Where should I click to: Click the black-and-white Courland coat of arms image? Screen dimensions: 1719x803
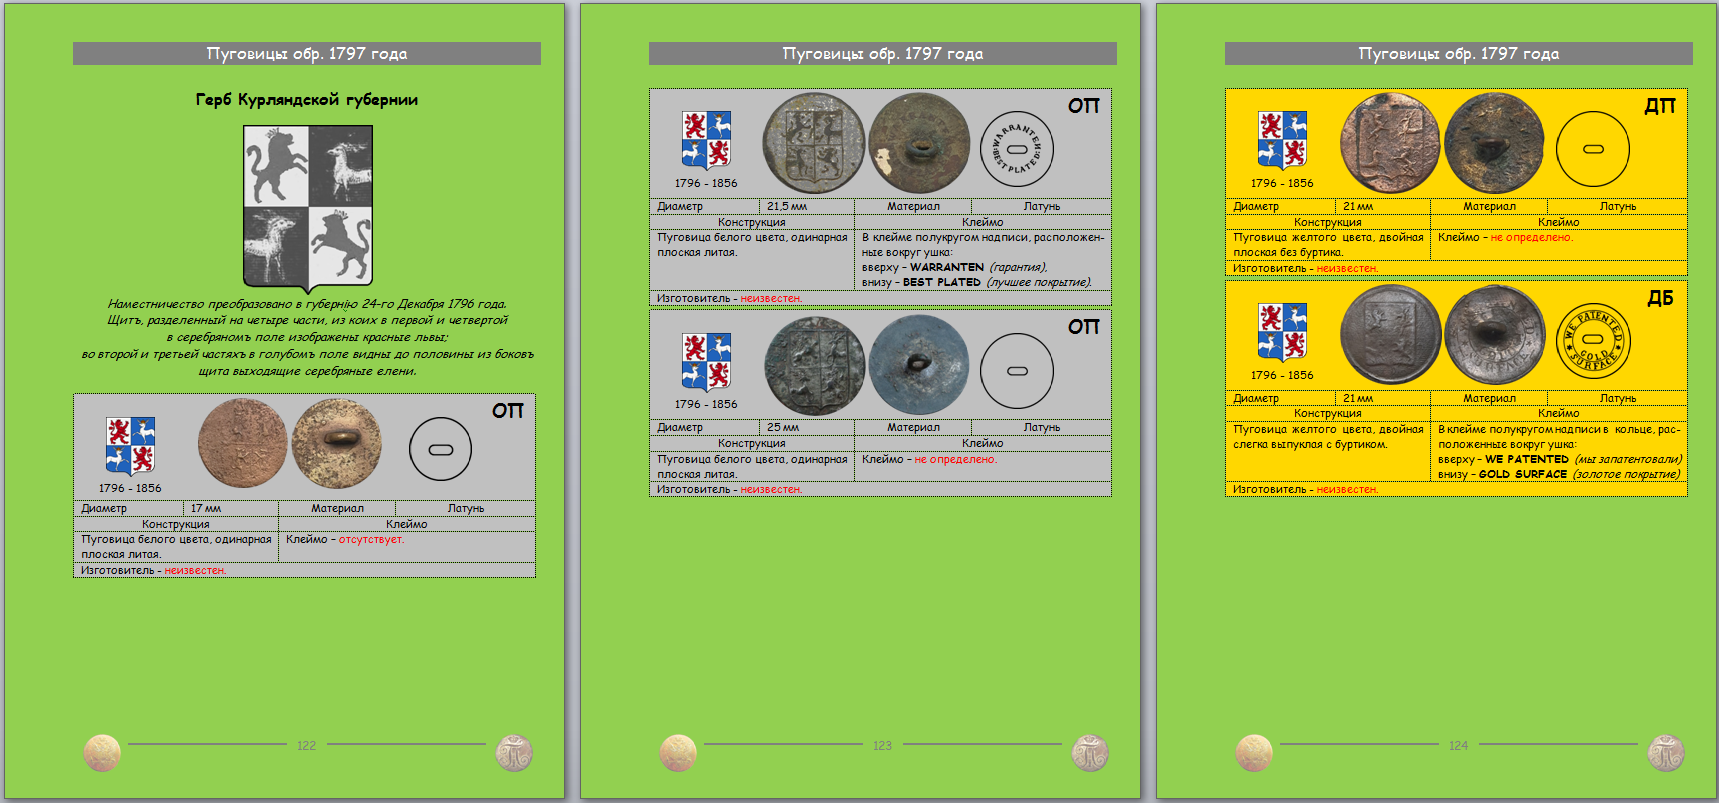308,207
